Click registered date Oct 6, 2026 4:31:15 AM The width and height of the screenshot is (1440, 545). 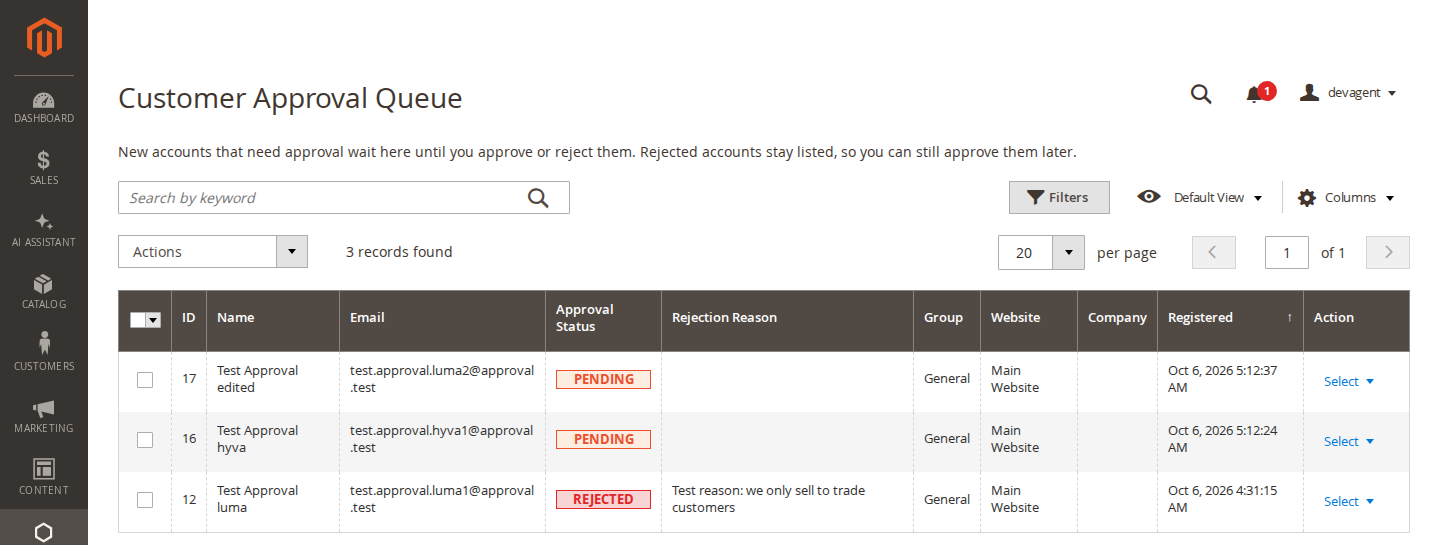(1223, 499)
